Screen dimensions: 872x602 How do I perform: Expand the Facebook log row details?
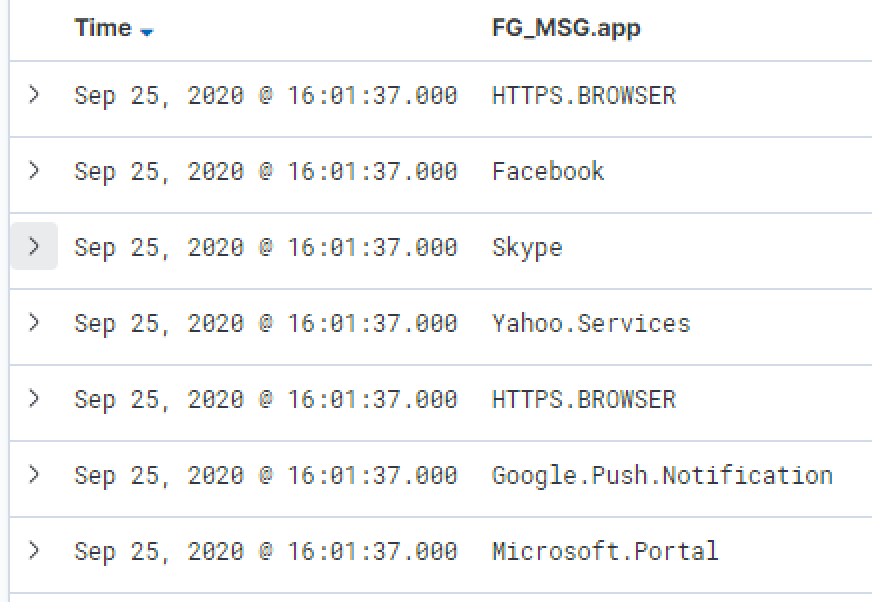(34, 170)
